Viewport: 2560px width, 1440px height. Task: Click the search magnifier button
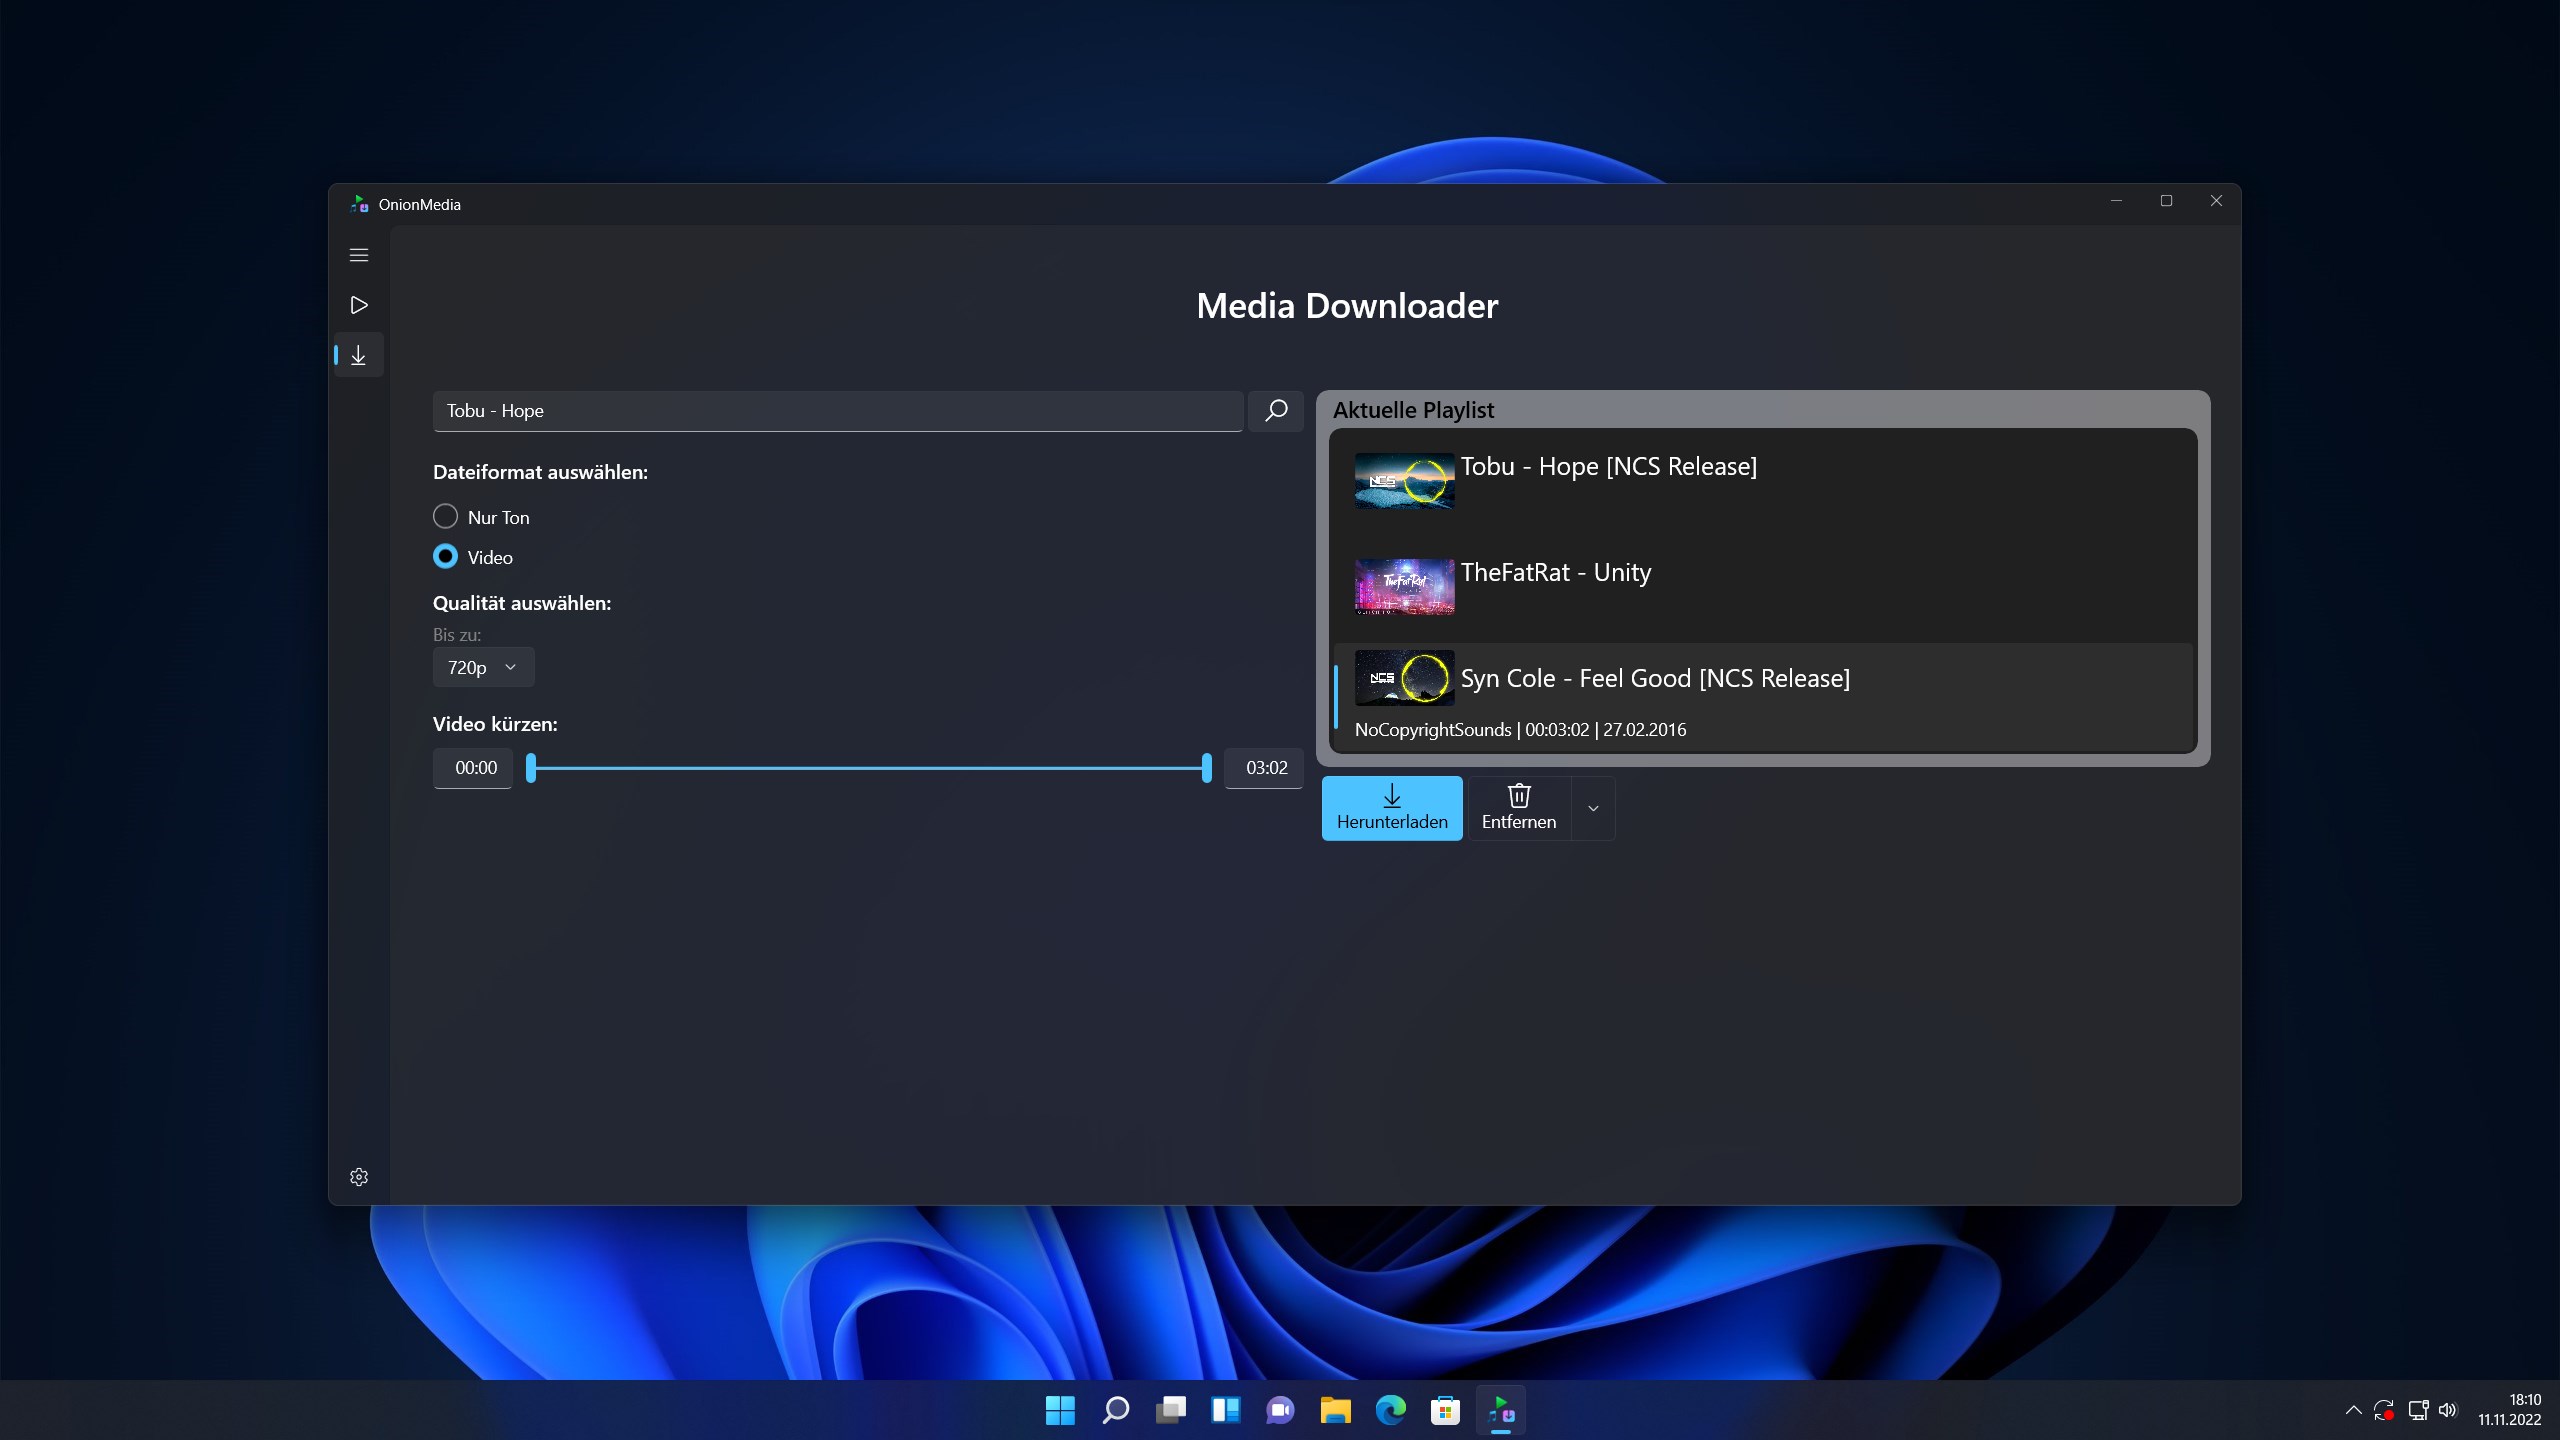click(x=1276, y=411)
